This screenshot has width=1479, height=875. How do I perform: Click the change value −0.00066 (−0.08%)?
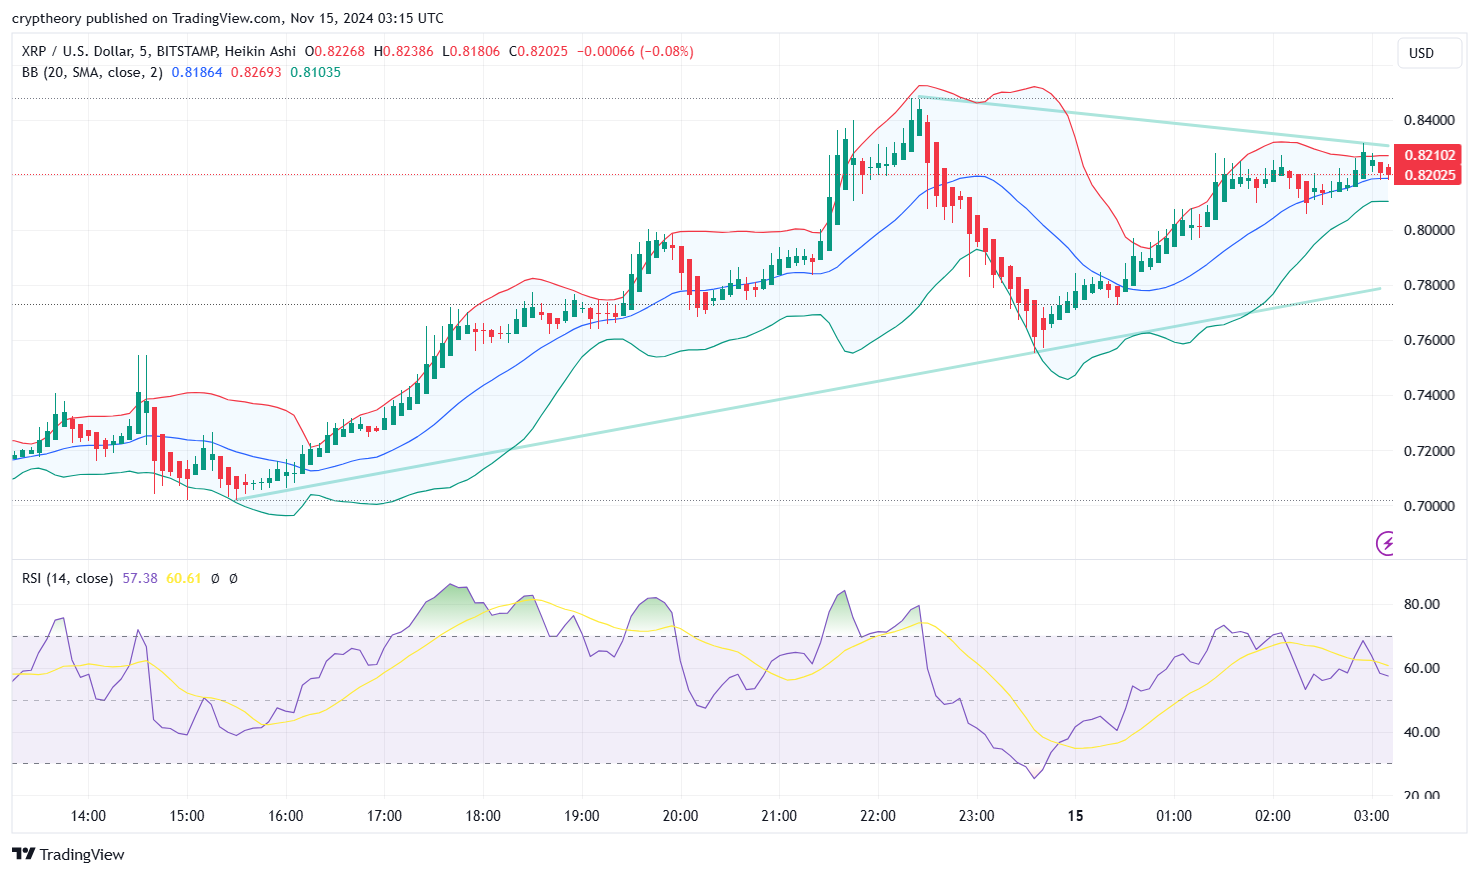click(x=635, y=51)
